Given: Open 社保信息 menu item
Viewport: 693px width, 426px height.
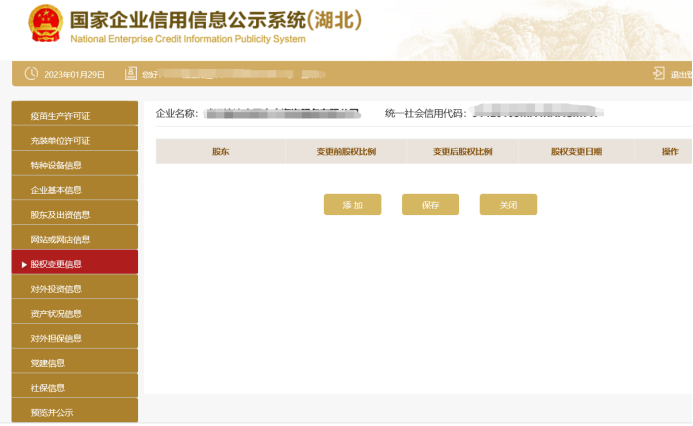Looking at the screenshot, I should point(74,388).
